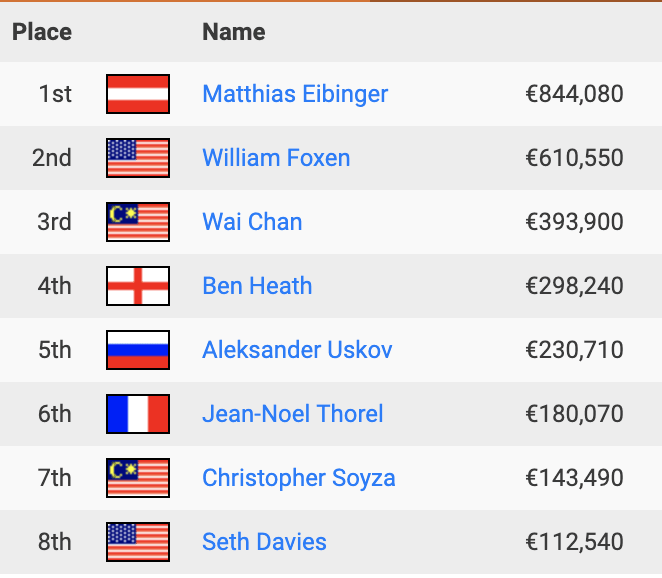
Task: Click the Austrian flag beside Matthias Eibinger
Action: tap(138, 94)
